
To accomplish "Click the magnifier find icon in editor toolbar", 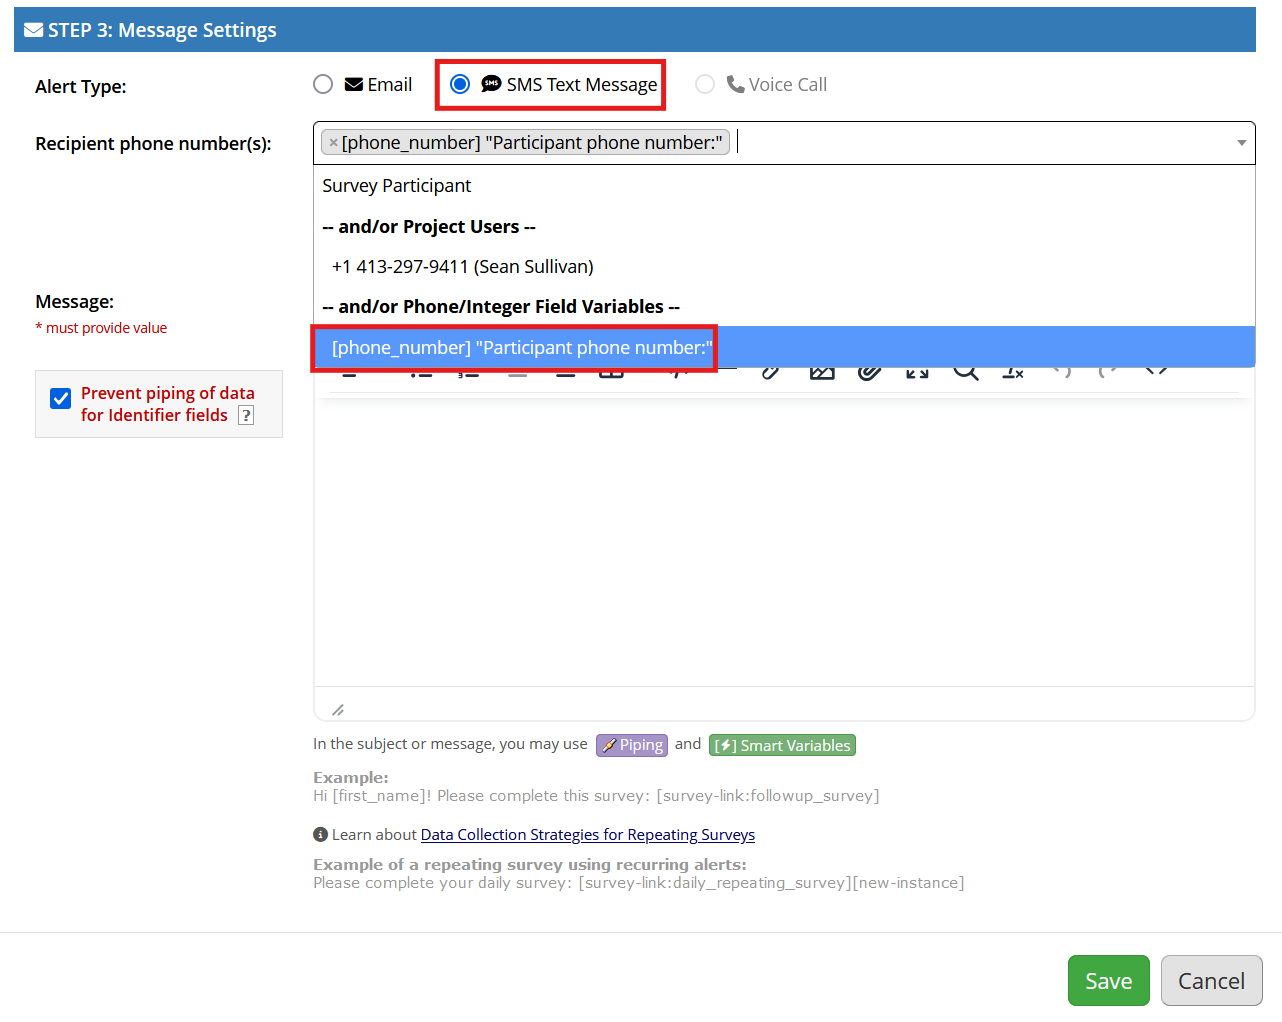I will pos(965,372).
